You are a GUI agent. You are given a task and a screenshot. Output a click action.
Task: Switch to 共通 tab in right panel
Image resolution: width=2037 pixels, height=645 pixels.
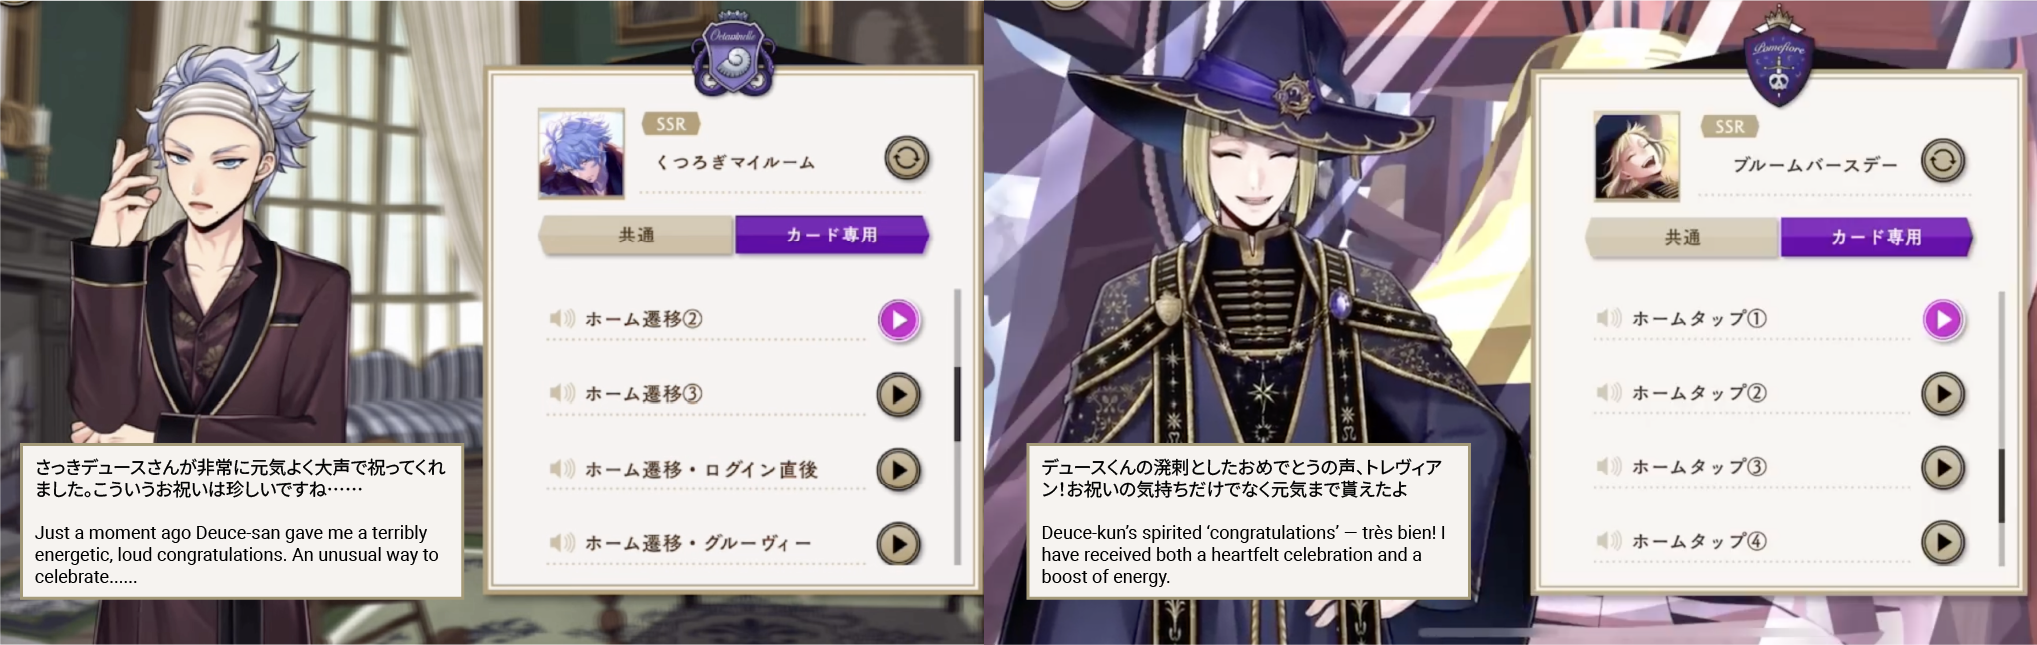tap(1682, 238)
